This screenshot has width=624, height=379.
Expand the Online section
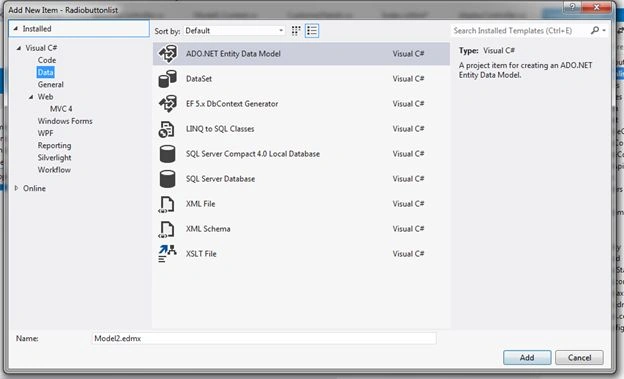pos(16,188)
